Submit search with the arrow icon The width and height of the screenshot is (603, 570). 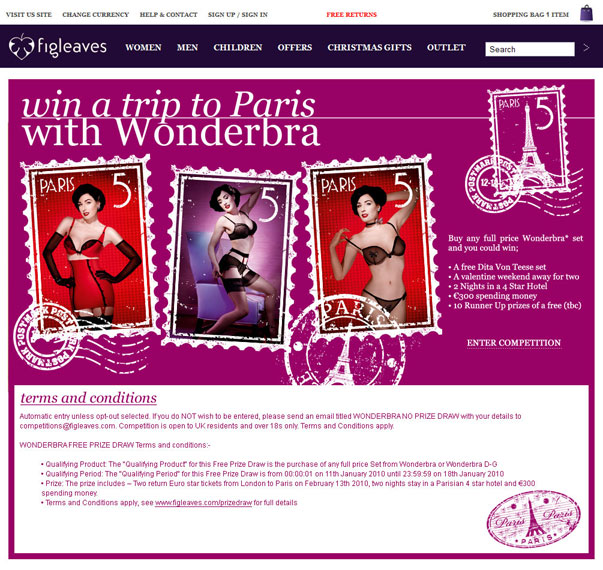pyautogui.click(x=586, y=48)
